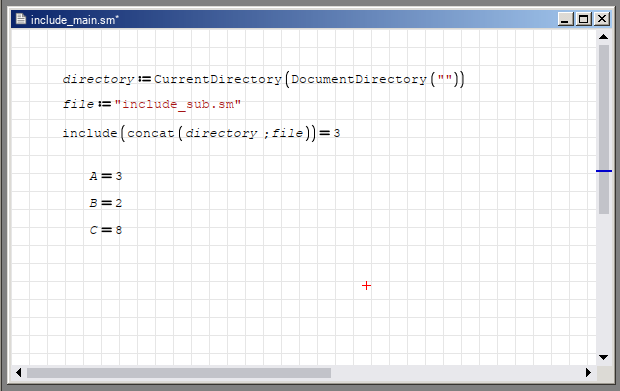Click the include_main.sm title text

click(75, 20)
